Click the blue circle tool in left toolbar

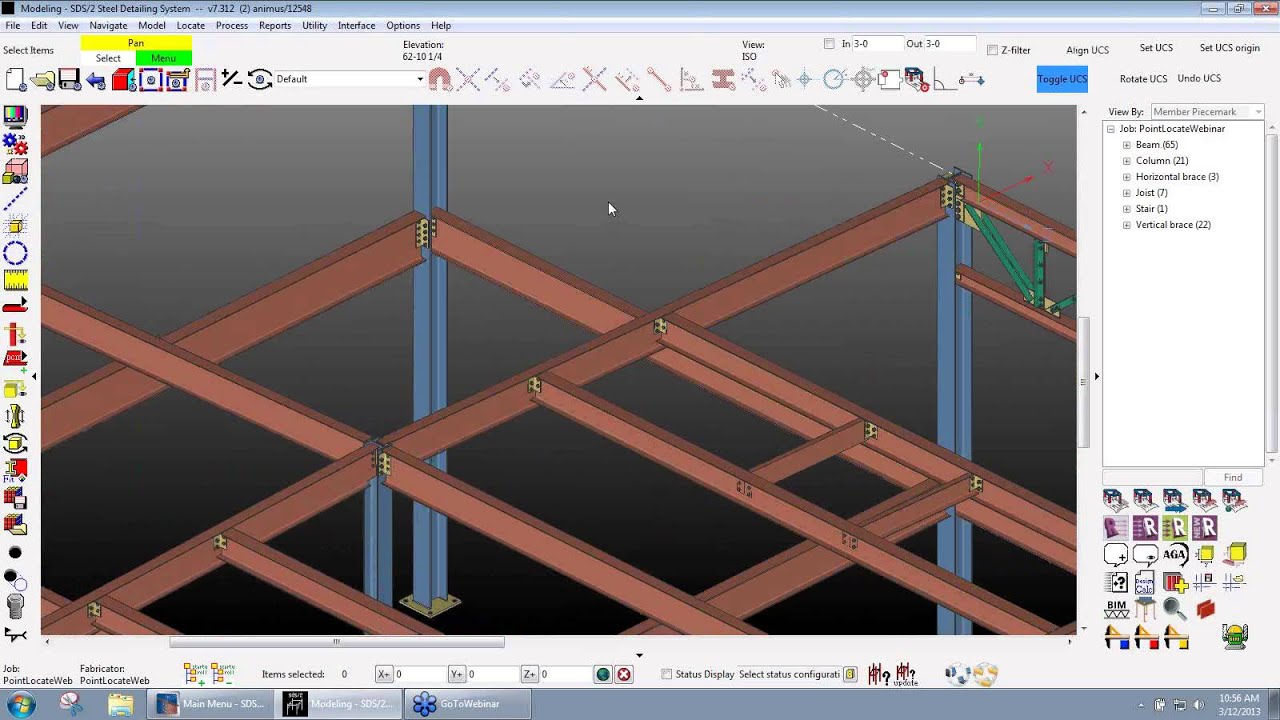click(16, 253)
